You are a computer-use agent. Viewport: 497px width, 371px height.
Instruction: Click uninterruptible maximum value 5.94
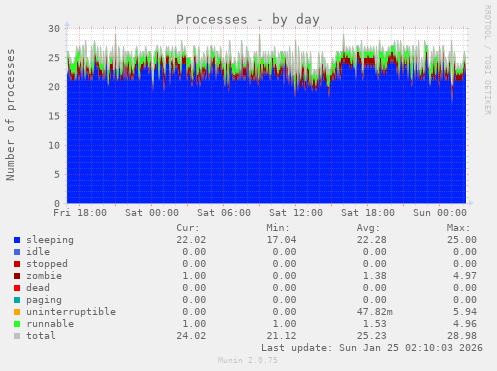pos(465,312)
